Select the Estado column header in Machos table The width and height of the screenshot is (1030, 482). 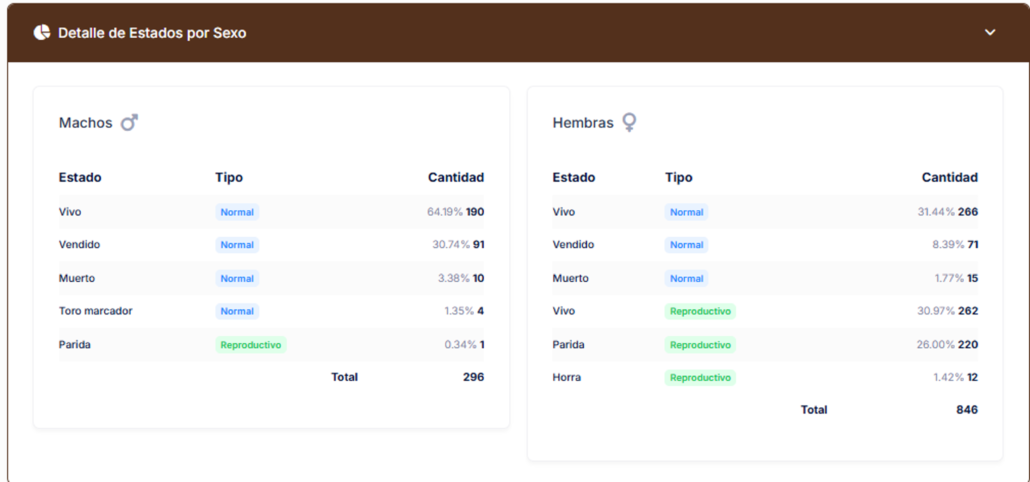80,178
